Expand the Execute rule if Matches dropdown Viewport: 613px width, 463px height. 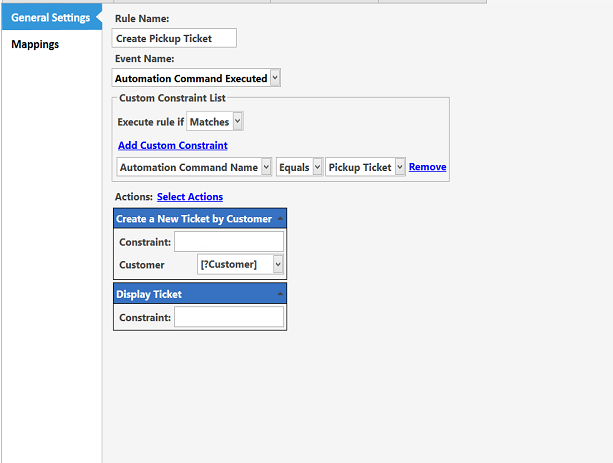[215, 122]
